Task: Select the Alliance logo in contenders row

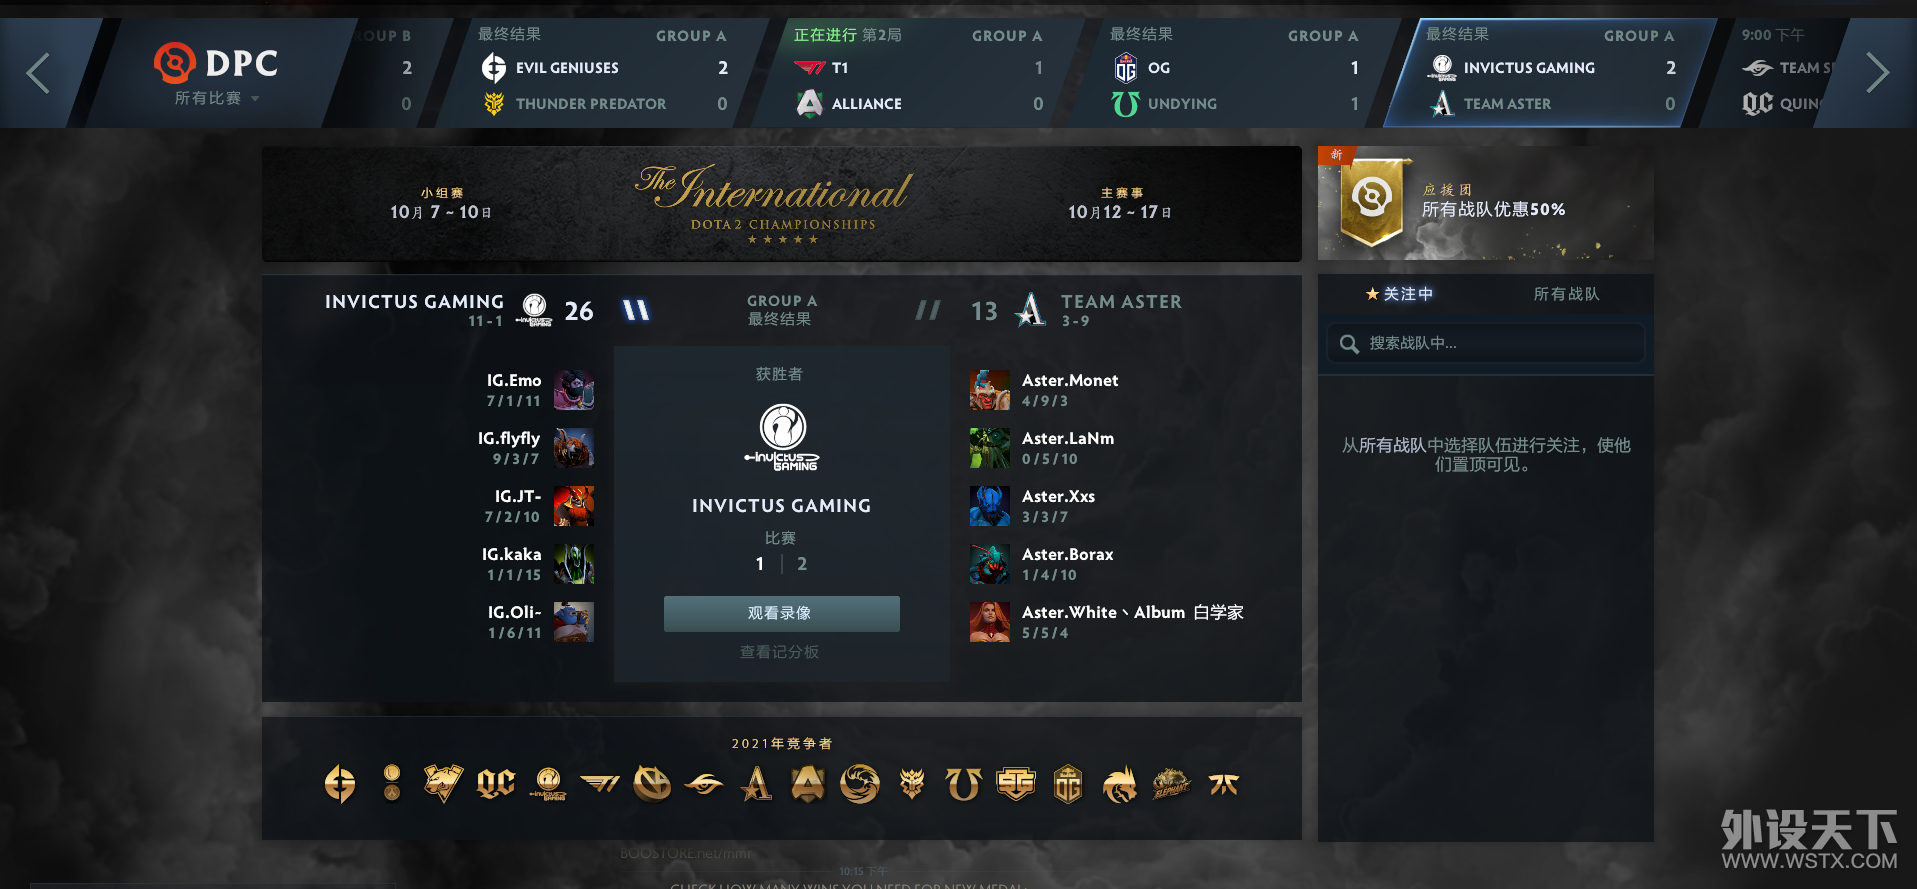Action: (x=808, y=784)
